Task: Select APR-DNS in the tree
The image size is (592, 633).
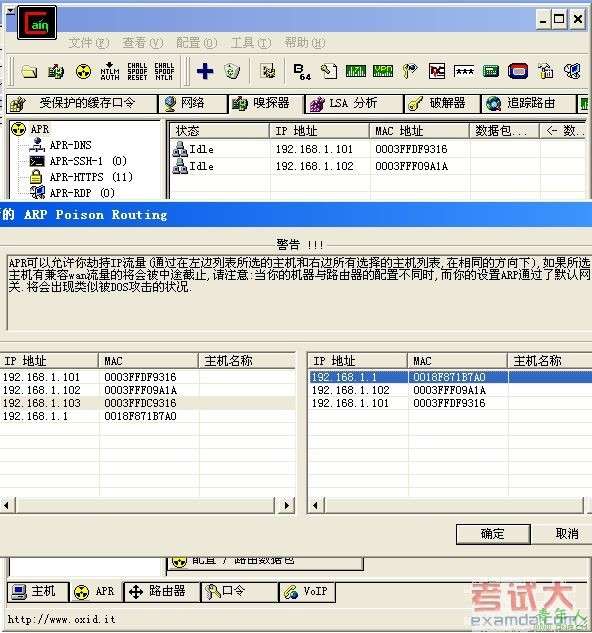Action: [x=70, y=145]
